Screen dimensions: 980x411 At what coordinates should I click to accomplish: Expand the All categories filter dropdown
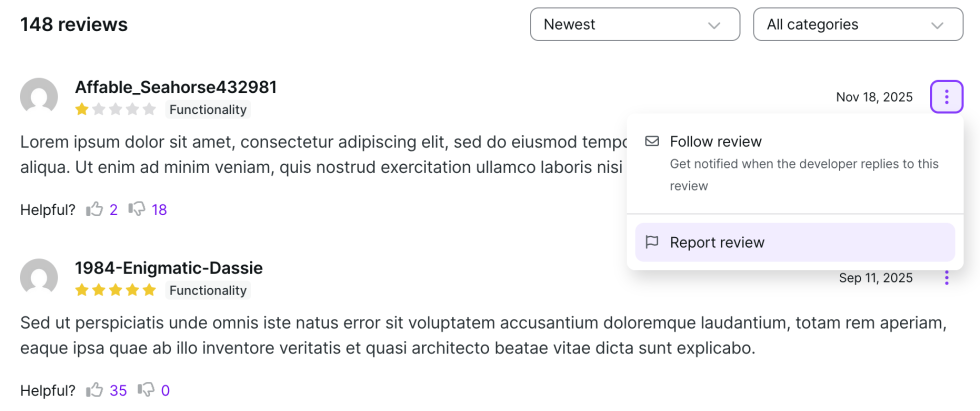click(x=857, y=24)
